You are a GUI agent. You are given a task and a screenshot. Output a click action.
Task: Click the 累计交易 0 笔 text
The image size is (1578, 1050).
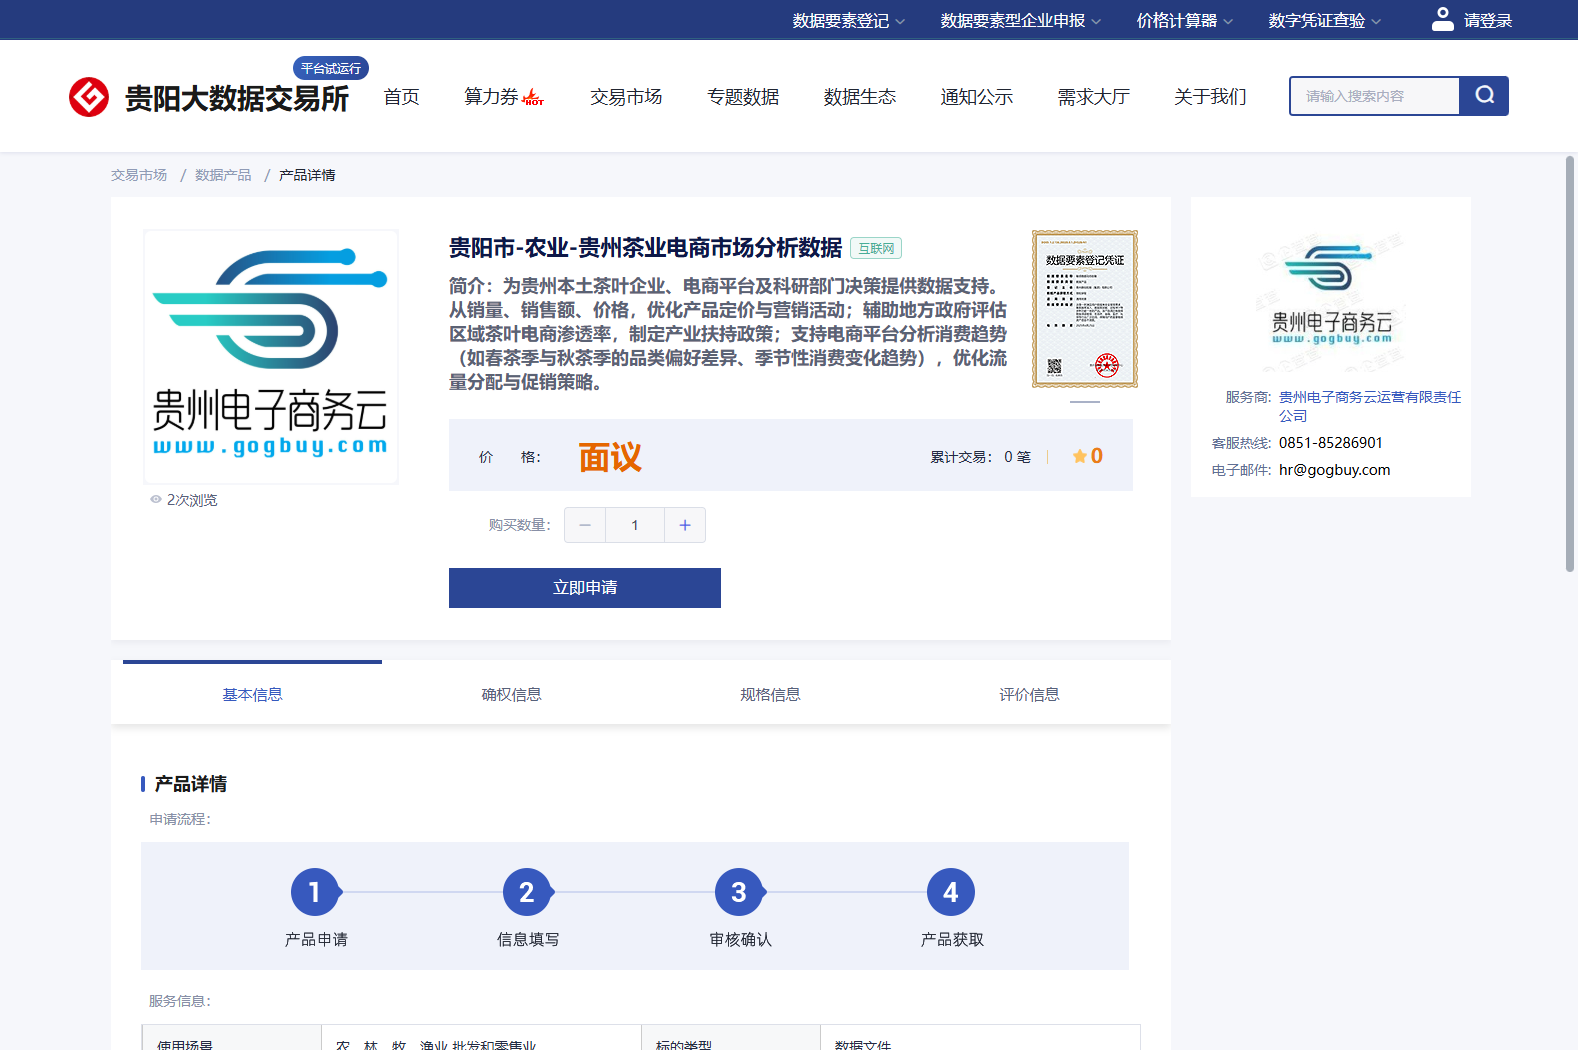(x=980, y=457)
